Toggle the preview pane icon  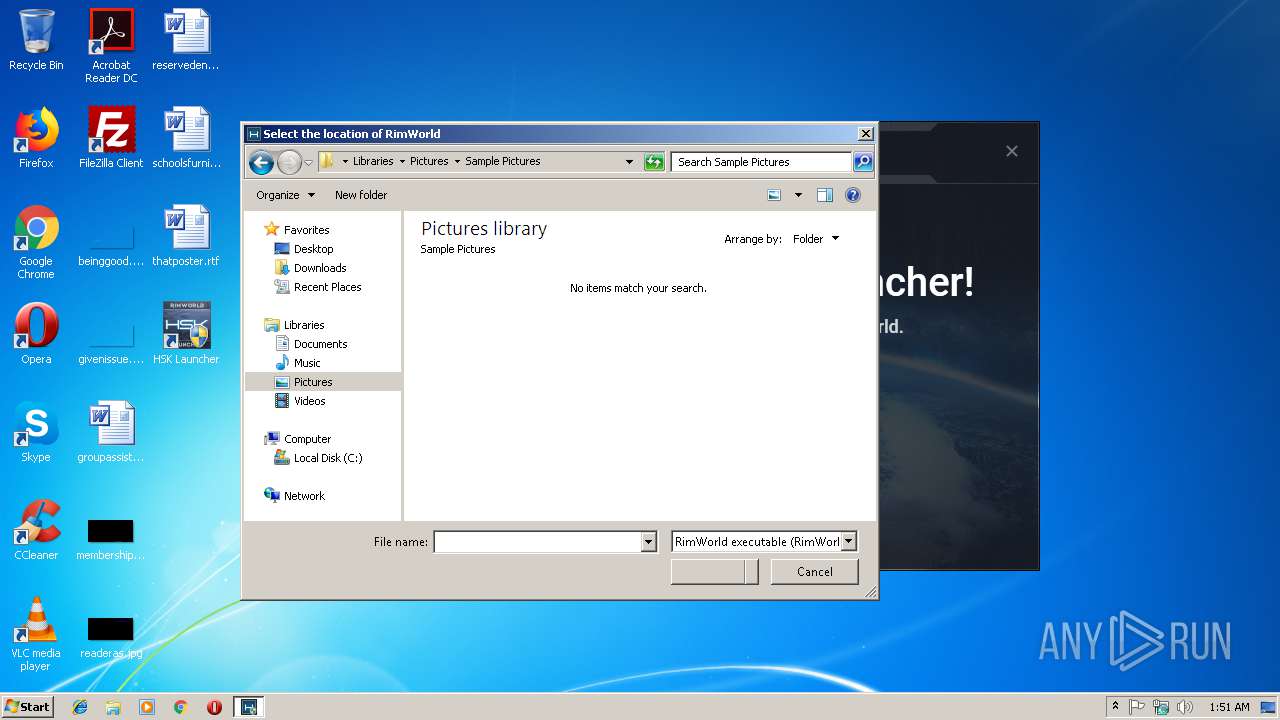click(x=825, y=195)
